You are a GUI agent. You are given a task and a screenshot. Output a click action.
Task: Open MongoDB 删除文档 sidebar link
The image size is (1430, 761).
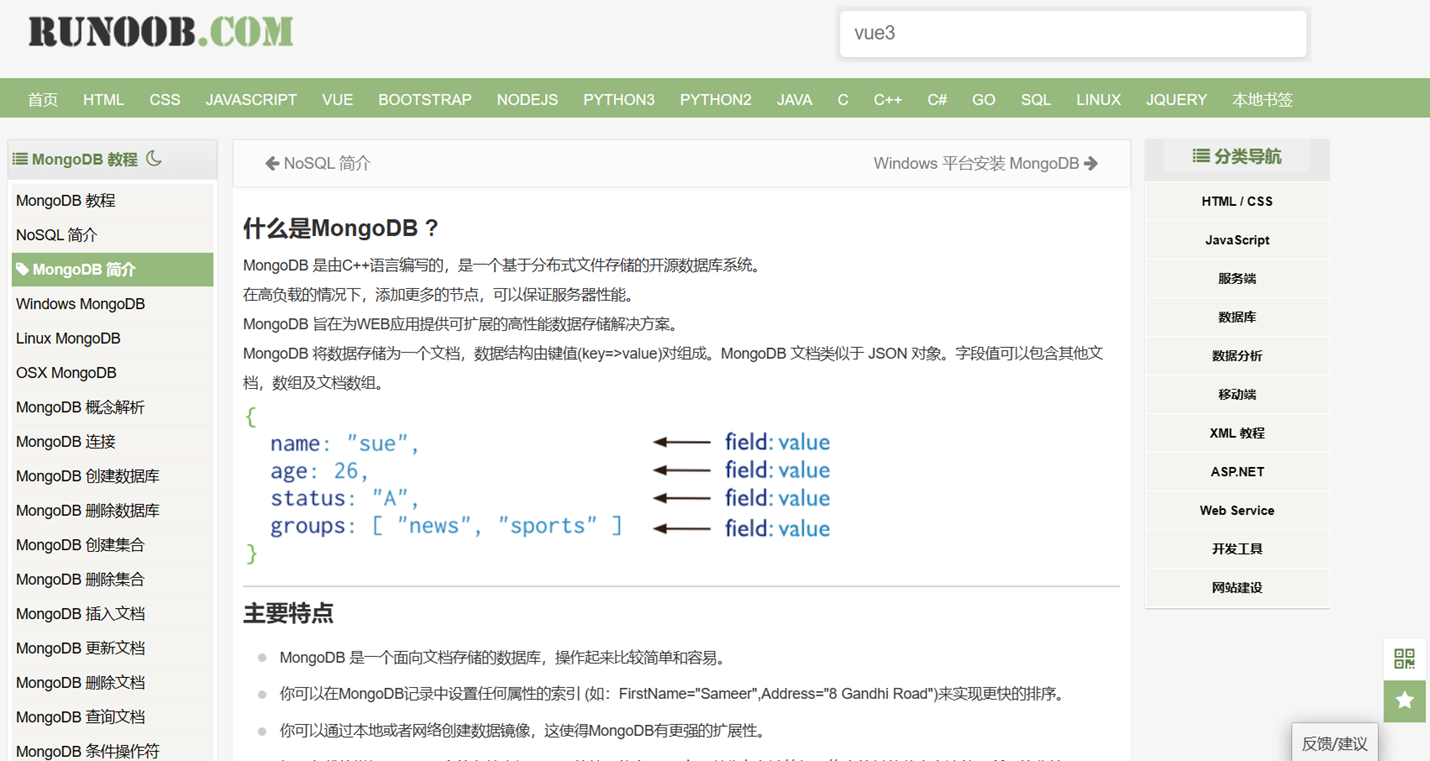pyautogui.click(x=112, y=683)
